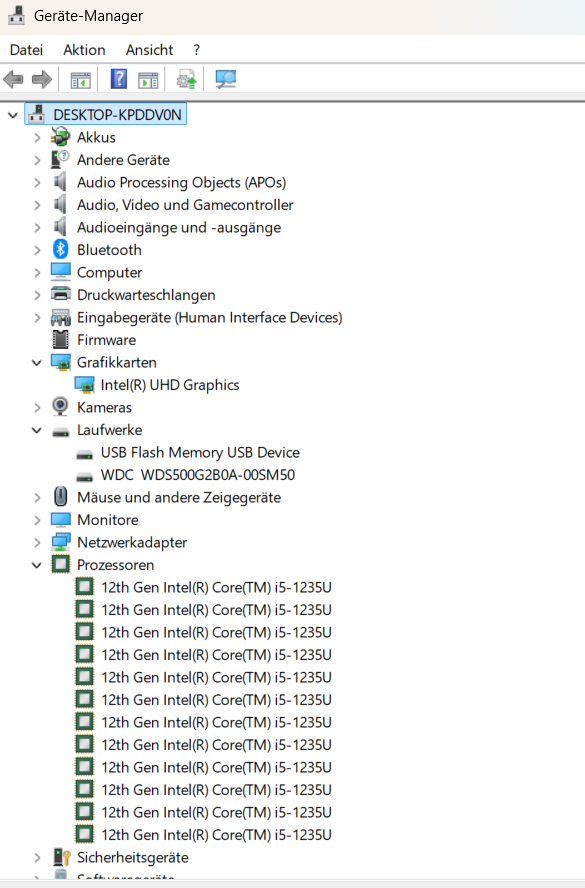Image resolution: width=585 pixels, height=888 pixels.
Task: Show the console tree pane icon
Action: point(80,79)
